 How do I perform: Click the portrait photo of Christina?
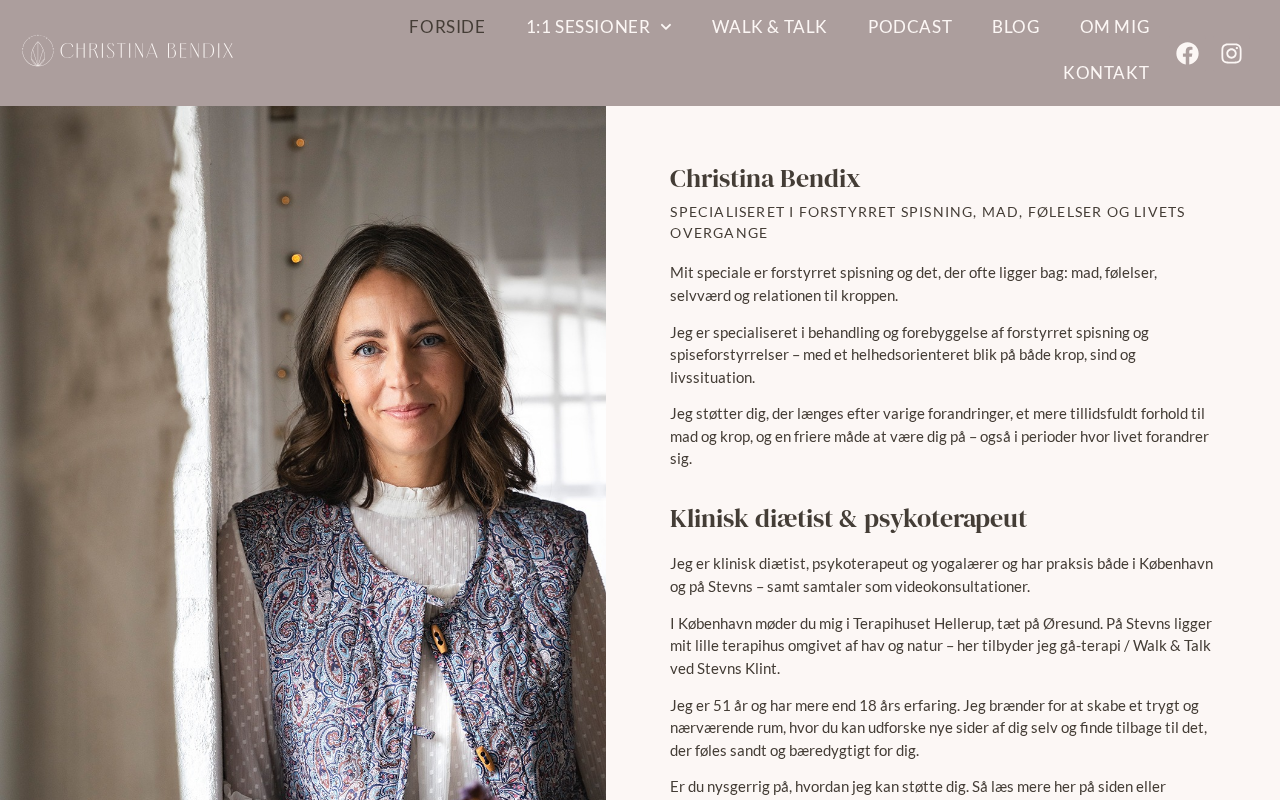coord(303,453)
